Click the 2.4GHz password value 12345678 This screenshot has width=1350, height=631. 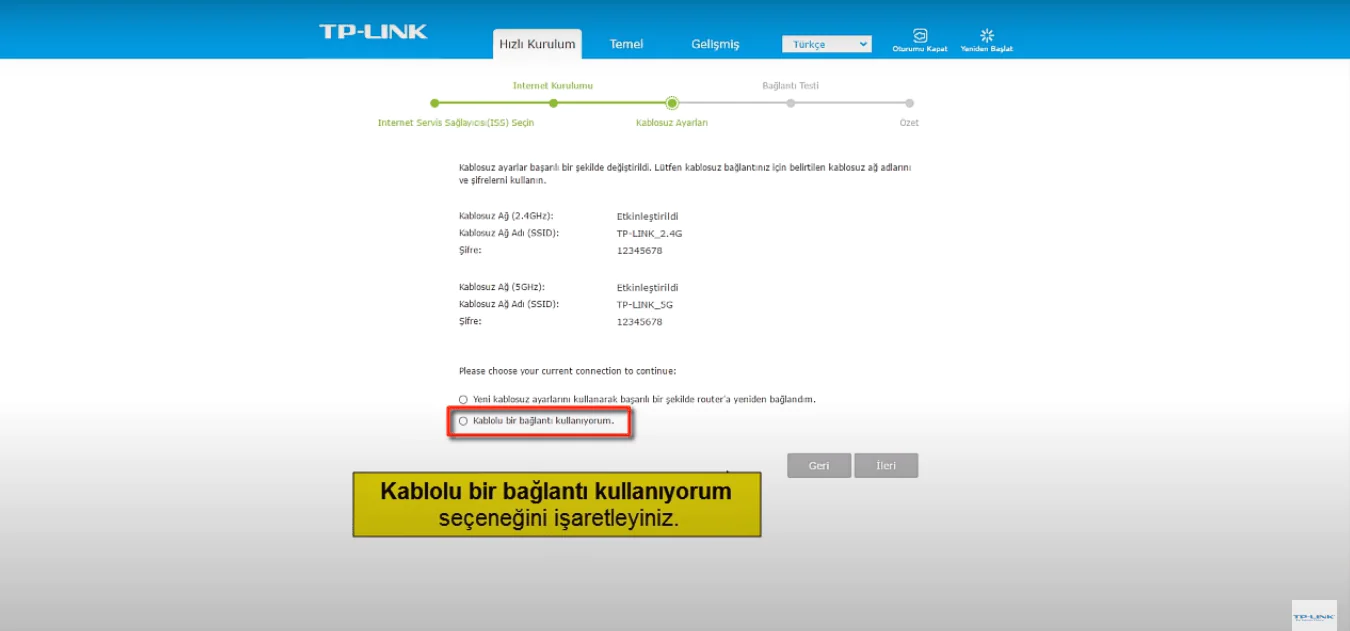click(x=639, y=250)
